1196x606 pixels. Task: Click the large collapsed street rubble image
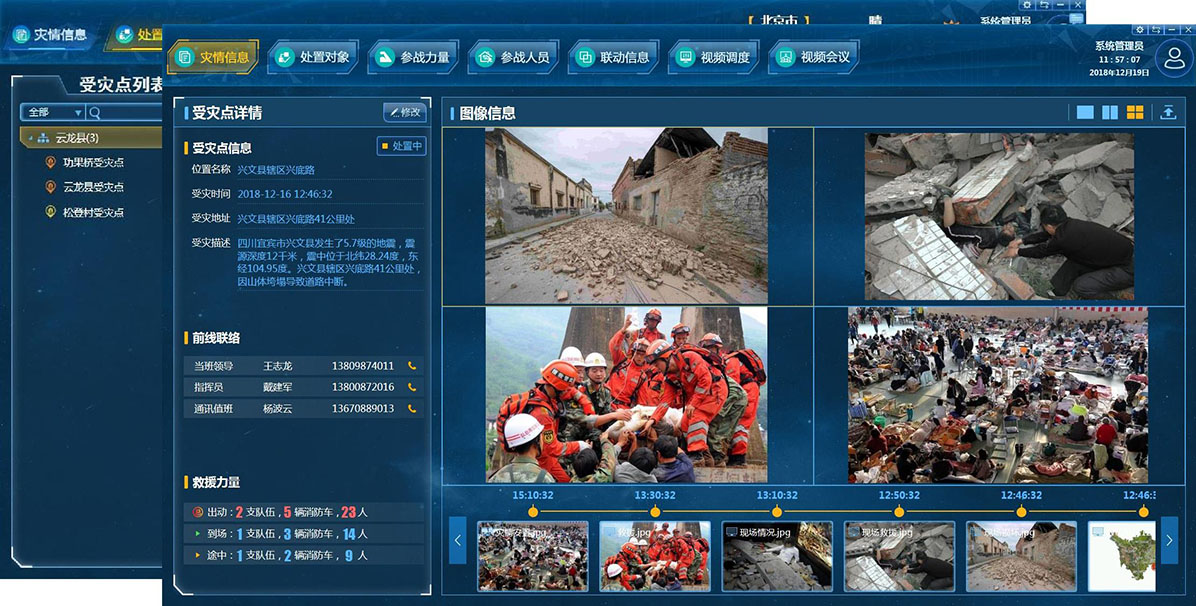point(626,216)
